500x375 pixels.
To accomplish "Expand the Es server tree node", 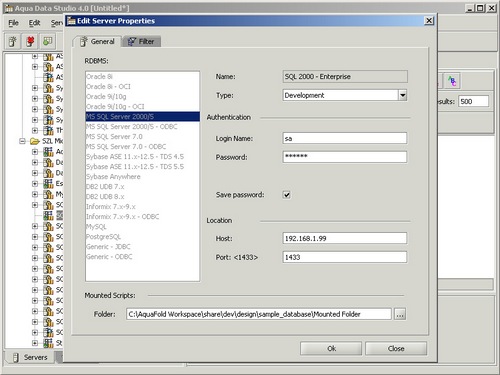I will point(35,184).
